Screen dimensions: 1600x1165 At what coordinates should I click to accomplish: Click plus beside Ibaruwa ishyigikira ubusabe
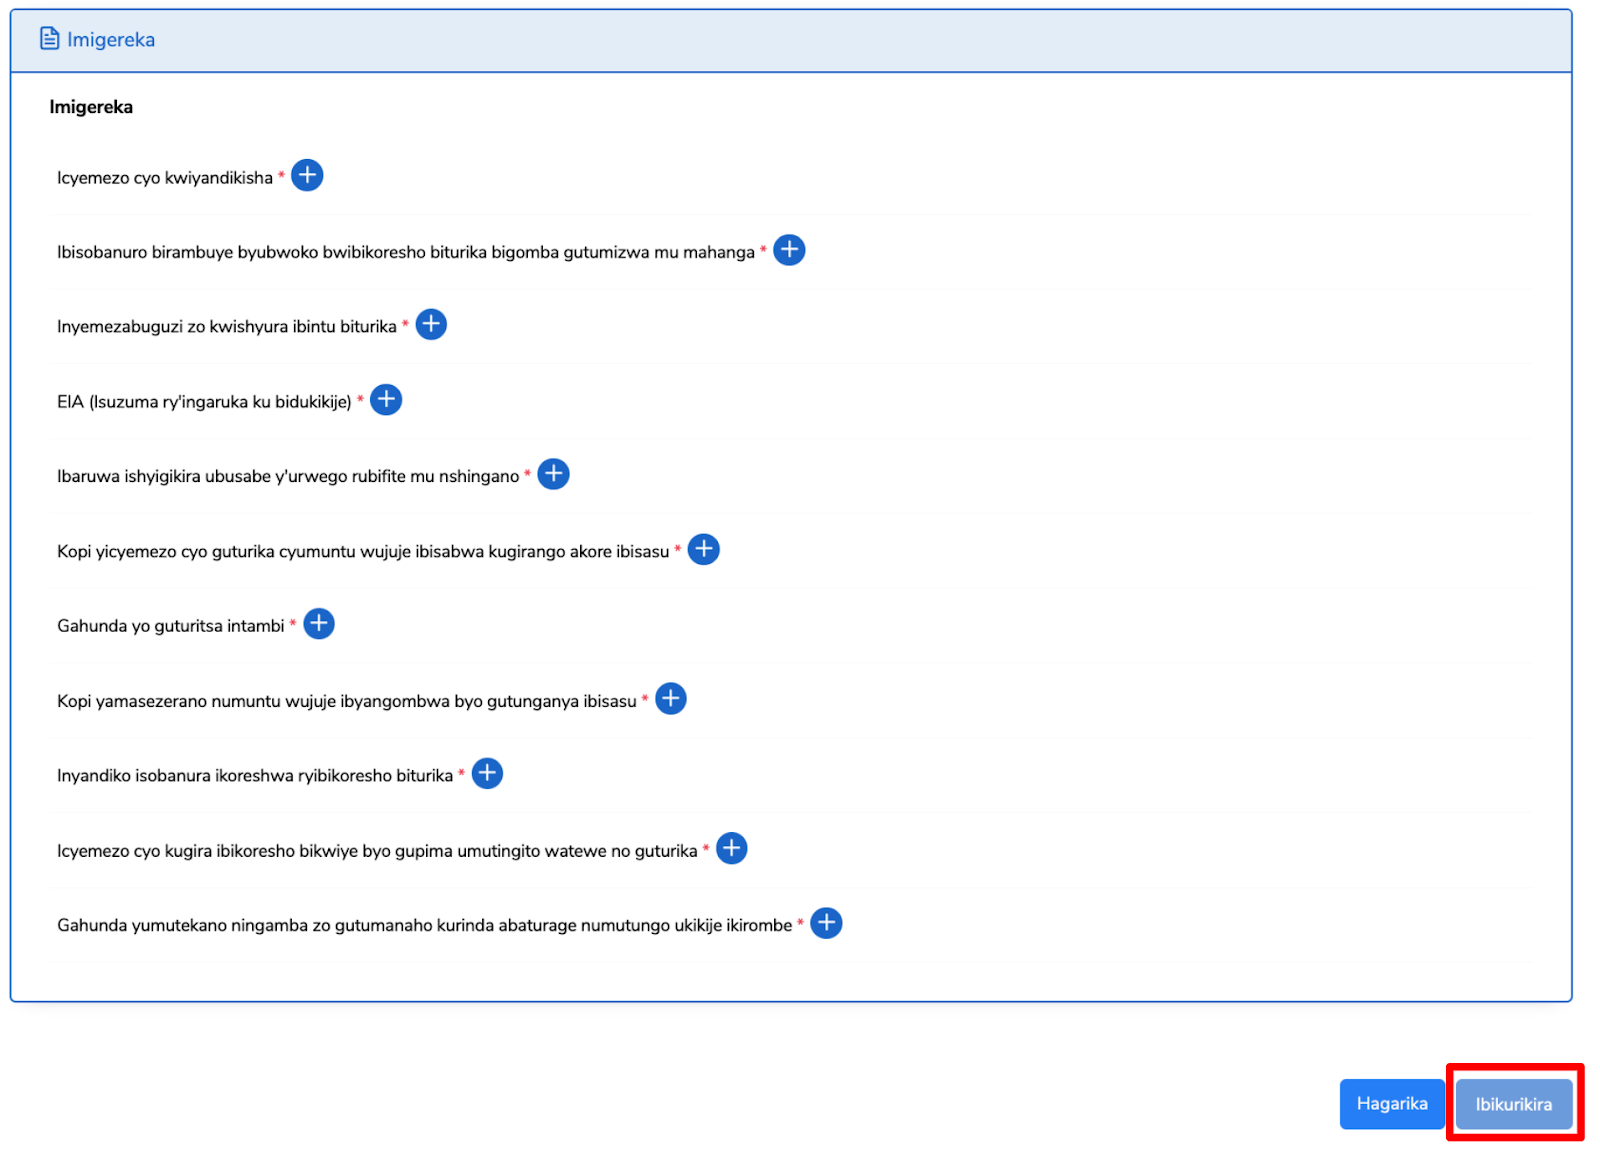click(x=553, y=474)
